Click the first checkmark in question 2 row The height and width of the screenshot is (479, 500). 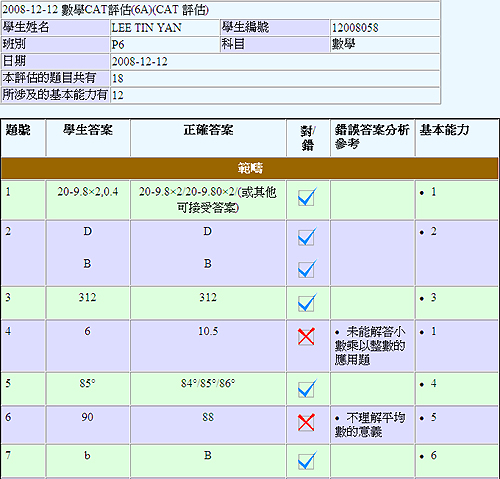pos(307,237)
